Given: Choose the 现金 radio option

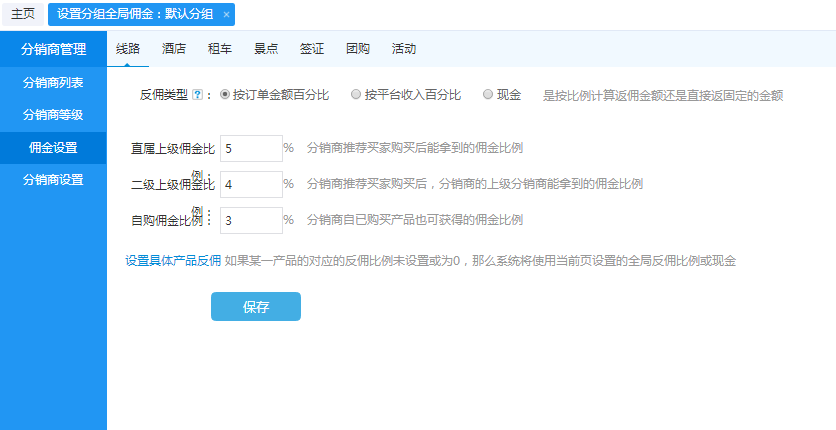Looking at the screenshot, I should 488,95.
